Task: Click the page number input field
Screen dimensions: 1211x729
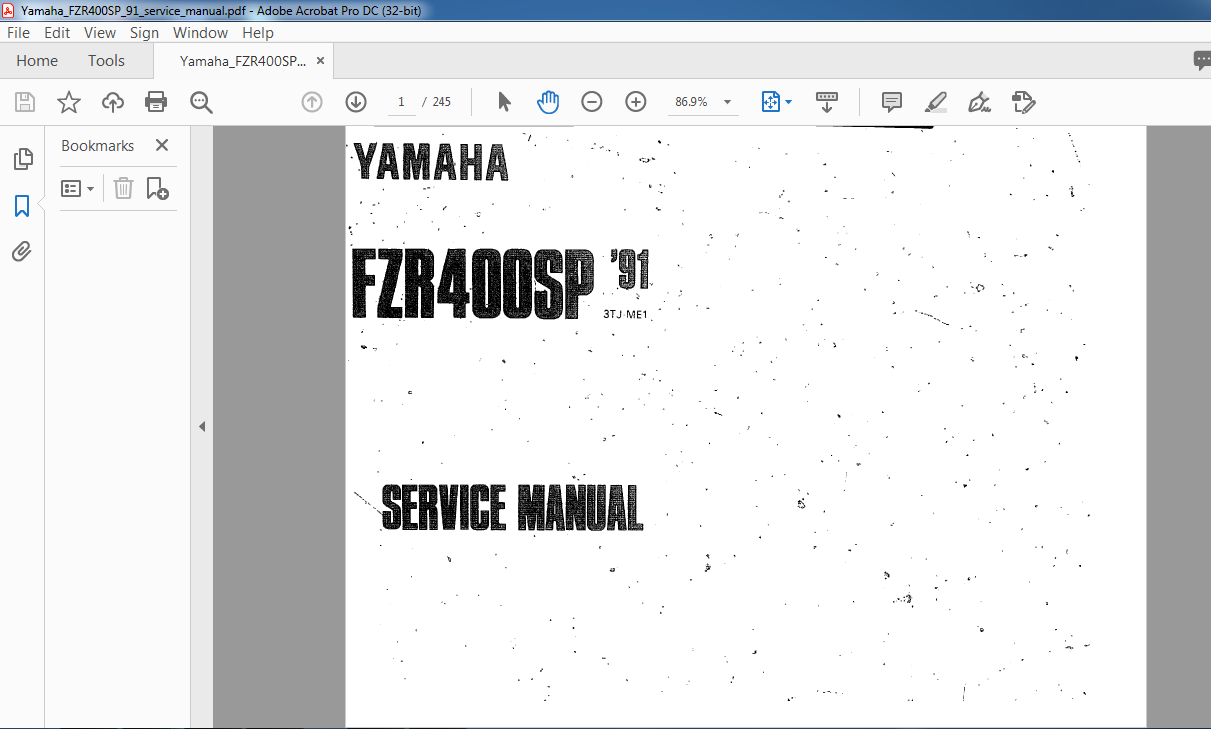Action: coord(401,102)
